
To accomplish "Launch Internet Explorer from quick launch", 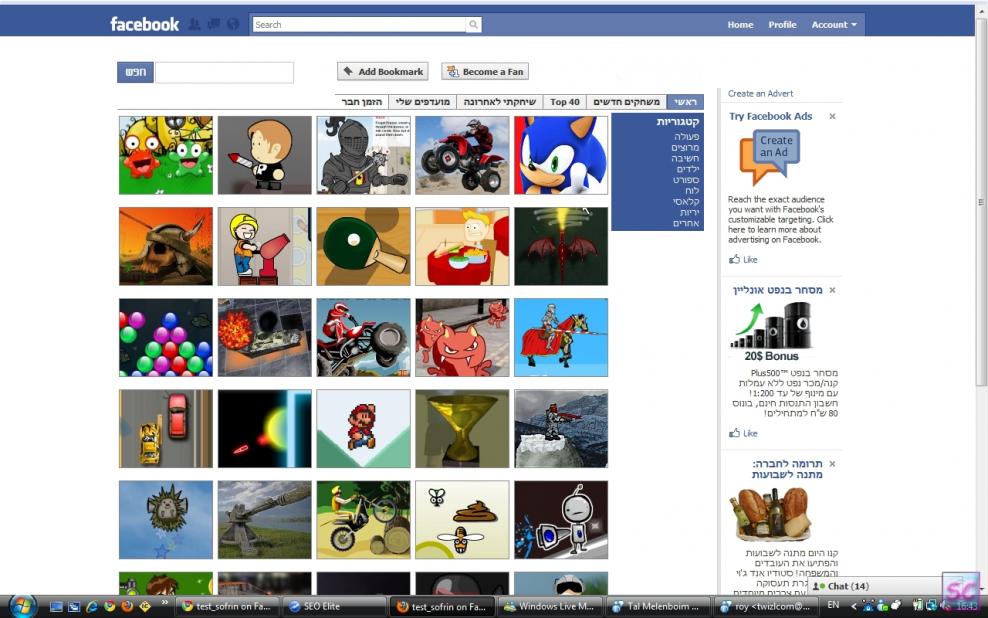I will pos(92,607).
